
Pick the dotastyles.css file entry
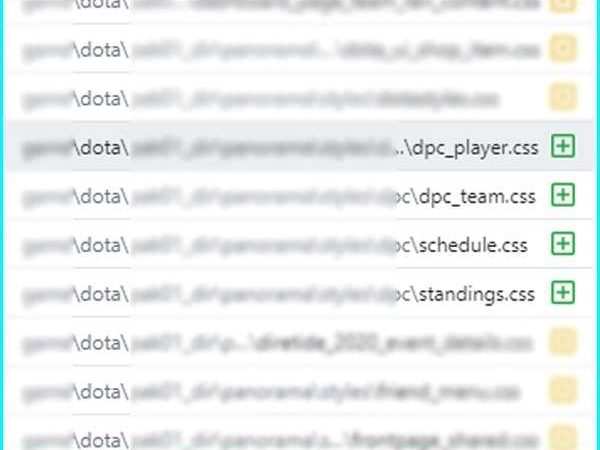(299, 97)
